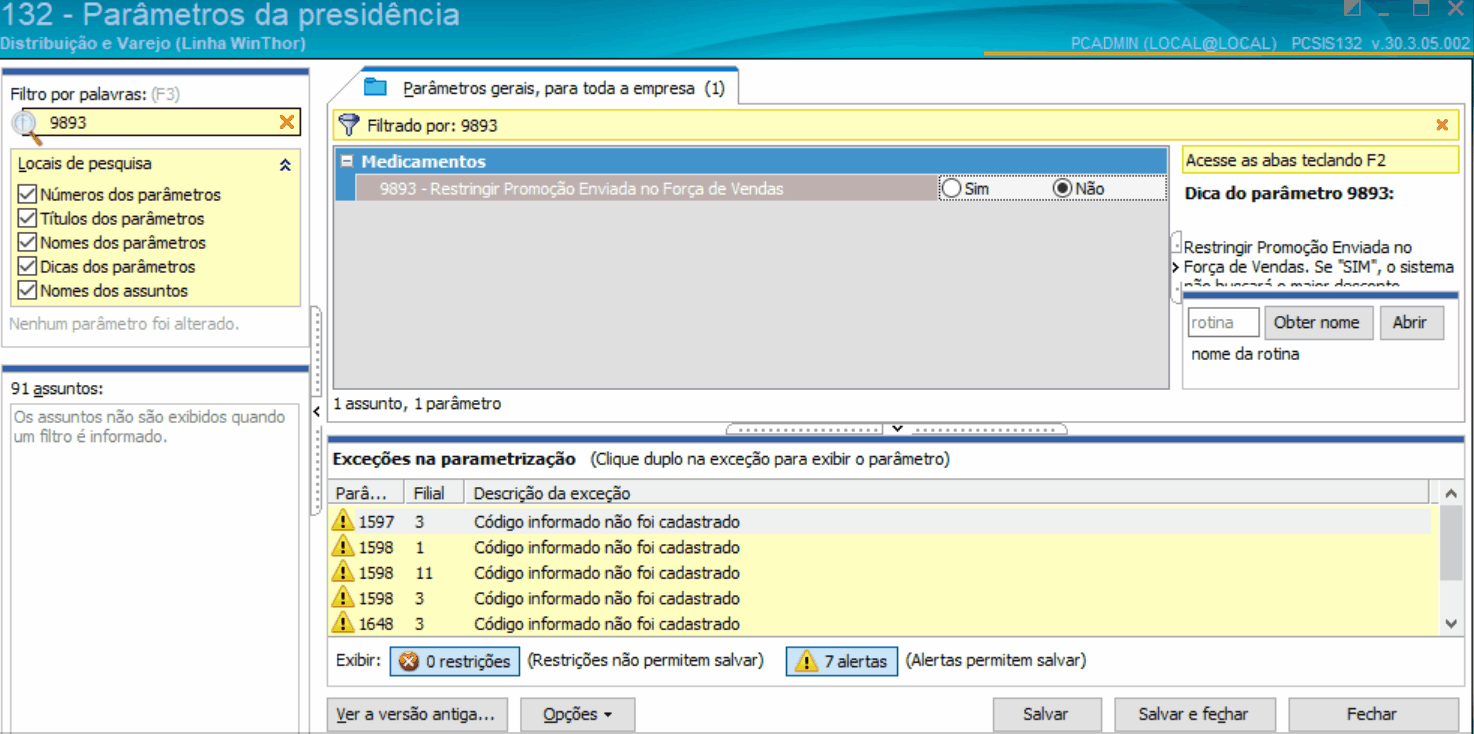The width and height of the screenshot is (1474, 734).
Task: Toggle 'Dicas dos parâmetros' checkbox
Action: tap(27, 266)
